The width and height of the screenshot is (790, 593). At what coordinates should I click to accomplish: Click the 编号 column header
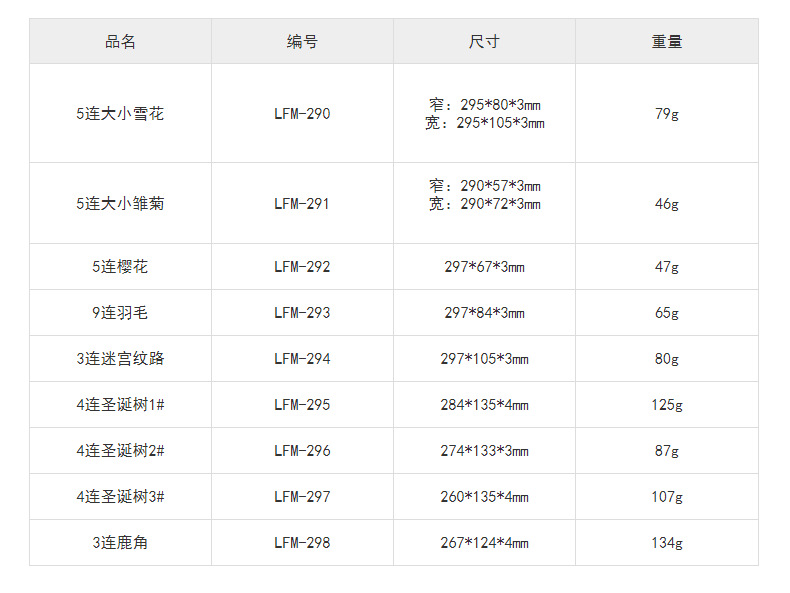[302, 42]
